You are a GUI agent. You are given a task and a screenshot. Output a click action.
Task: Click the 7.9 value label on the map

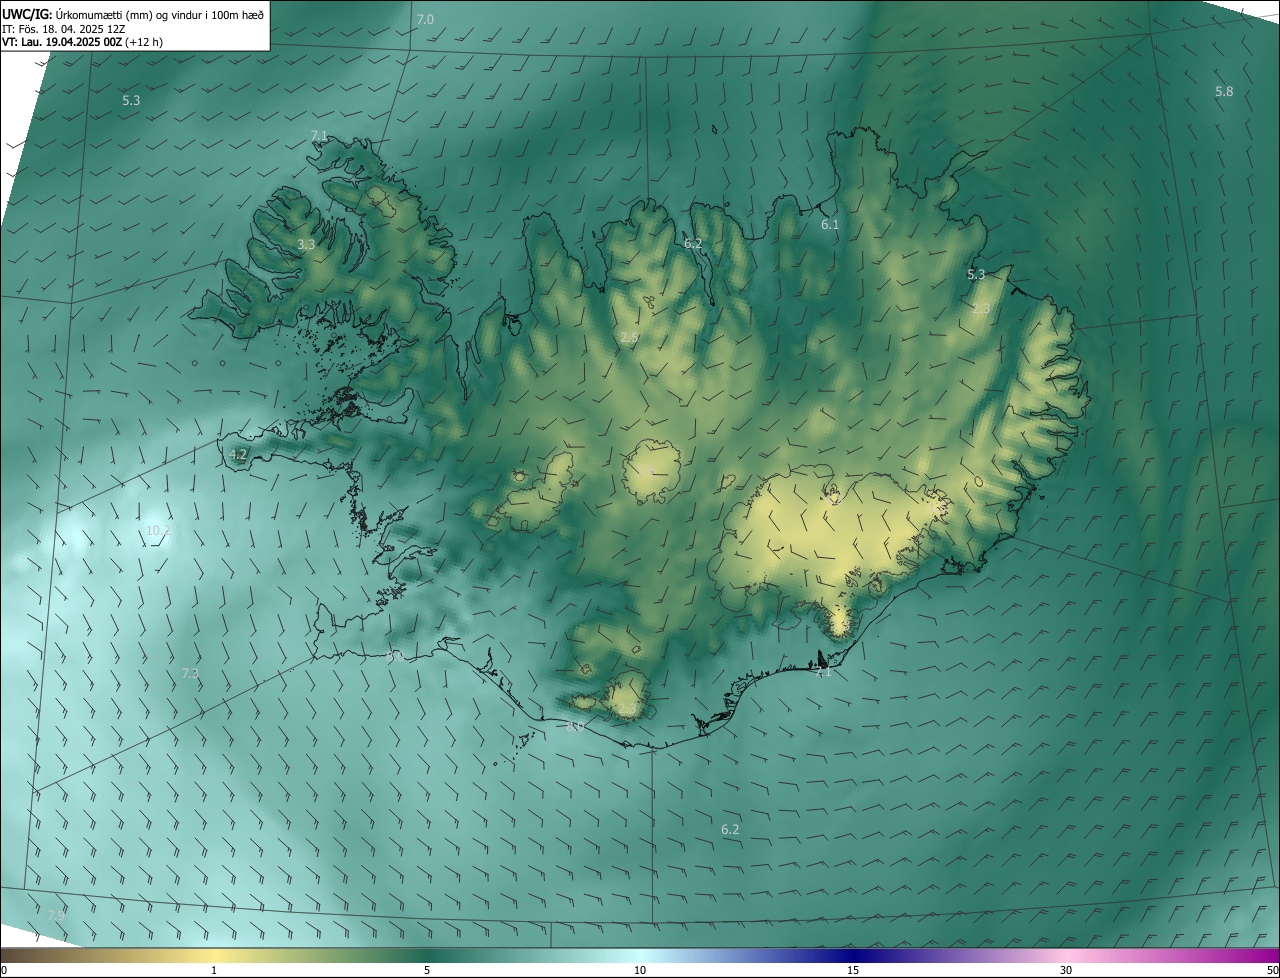click(x=57, y=915)
